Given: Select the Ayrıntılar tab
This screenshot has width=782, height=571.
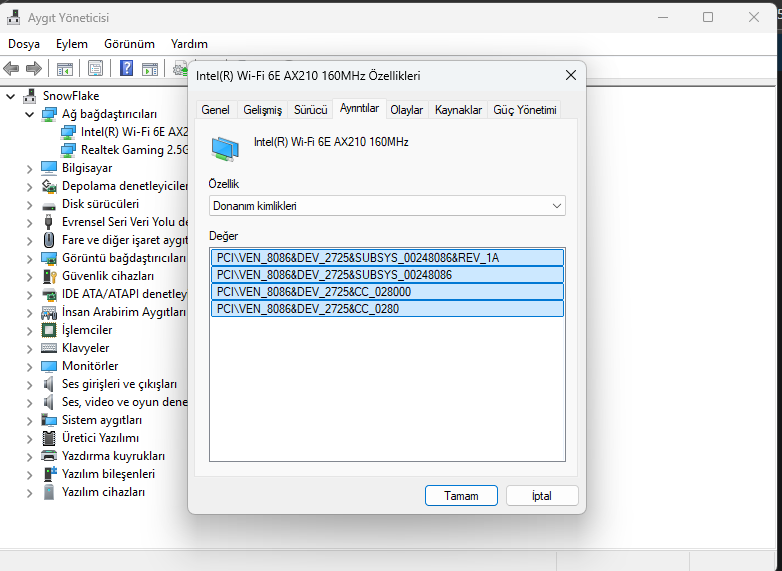Looking at the screenshot, I should click(x=359, y=108).
